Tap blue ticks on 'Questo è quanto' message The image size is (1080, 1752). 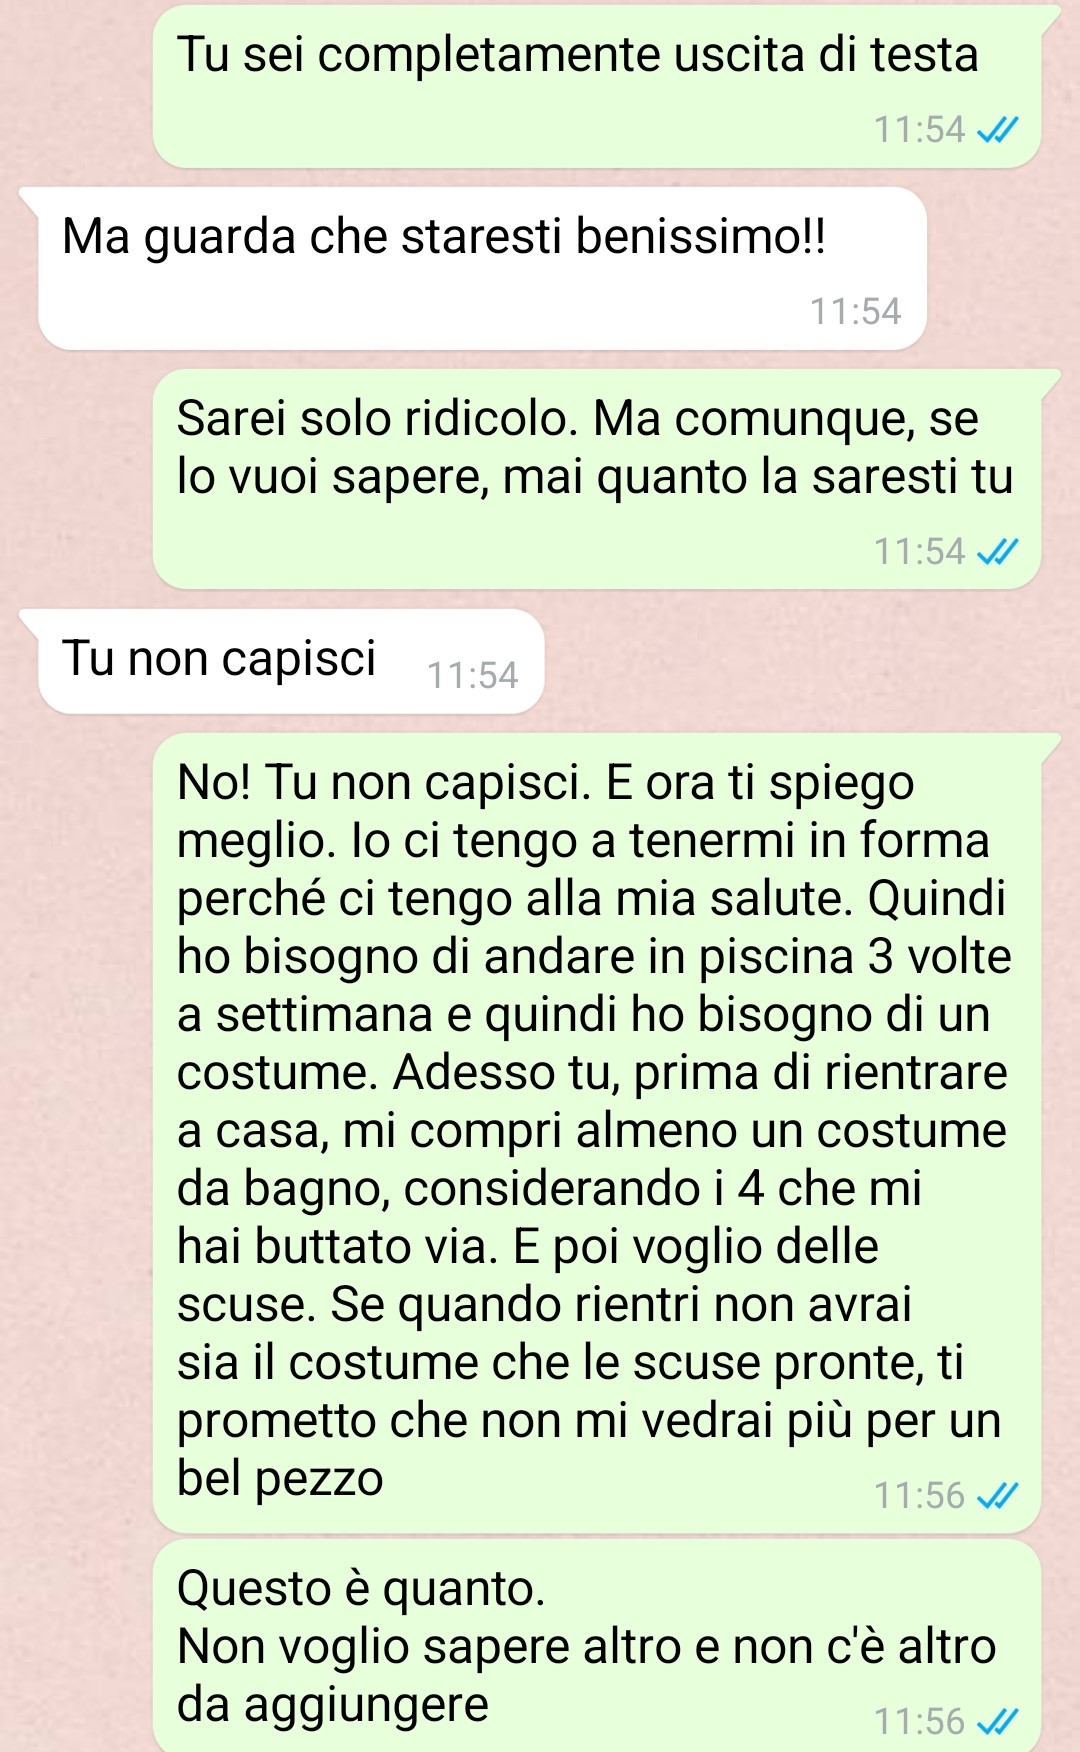tap(997, 1721)
